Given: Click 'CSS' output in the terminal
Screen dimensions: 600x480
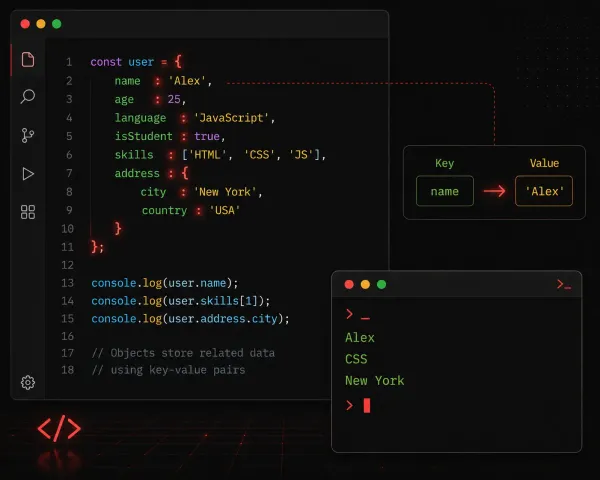Looking at the screenshot, I should (x=356, y=359).
